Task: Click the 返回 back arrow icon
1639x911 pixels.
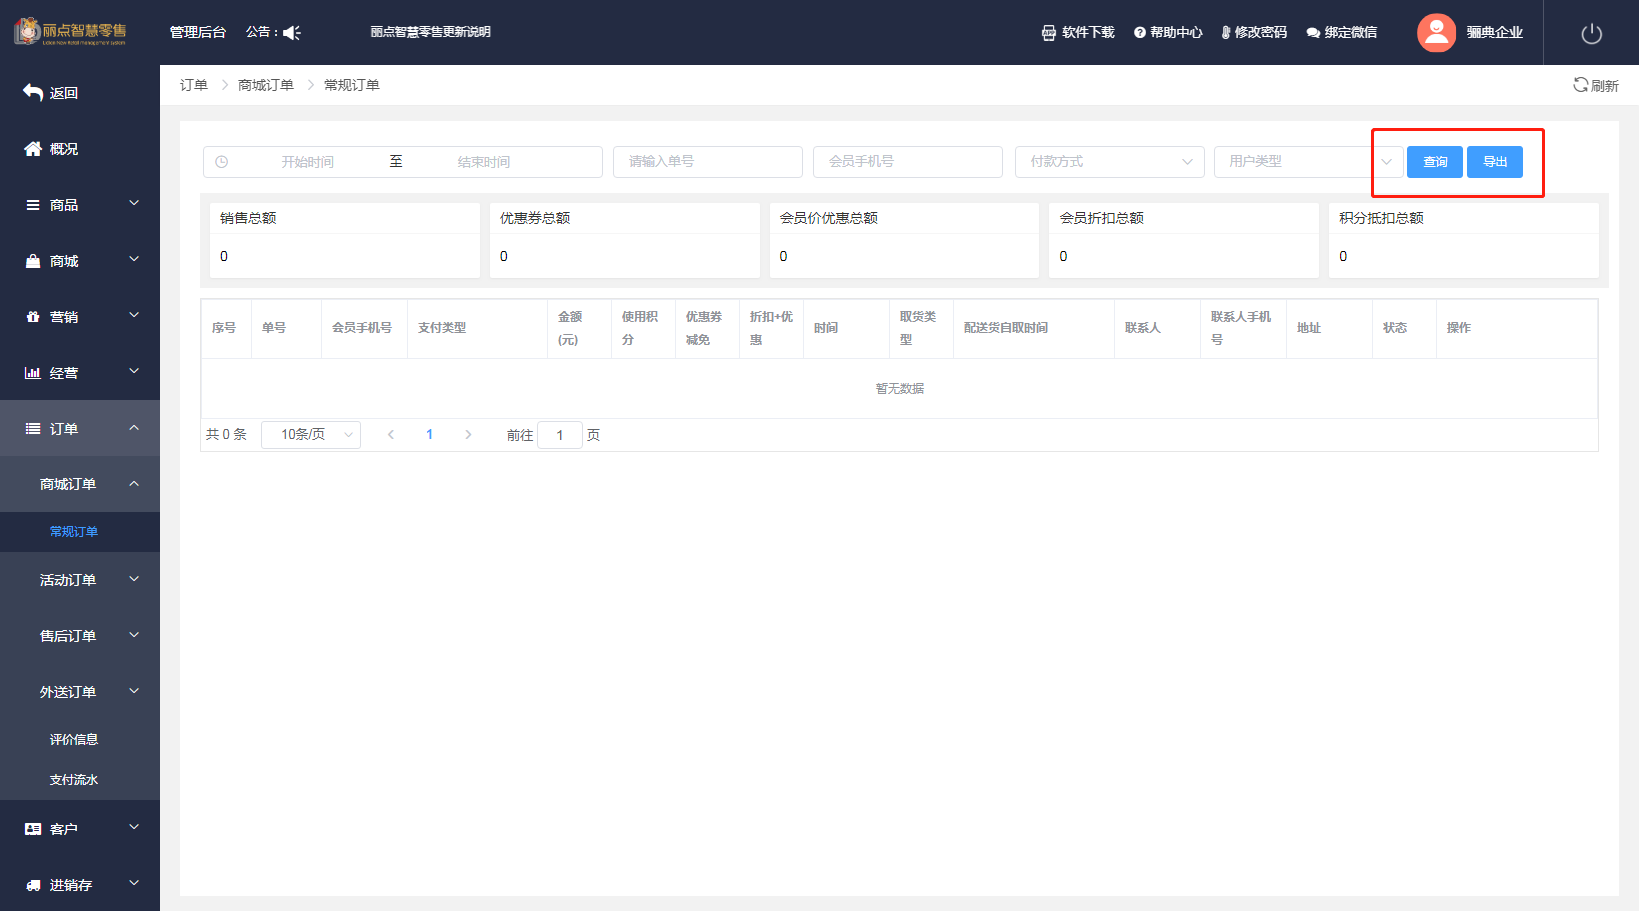Action: [32, 92]
